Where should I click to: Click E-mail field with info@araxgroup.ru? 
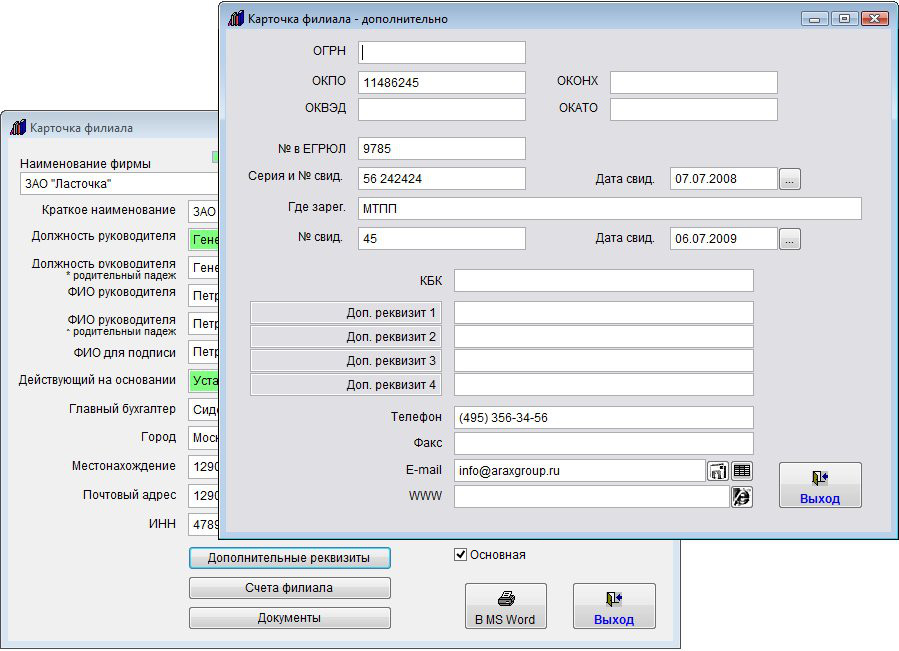coord(580,471)
